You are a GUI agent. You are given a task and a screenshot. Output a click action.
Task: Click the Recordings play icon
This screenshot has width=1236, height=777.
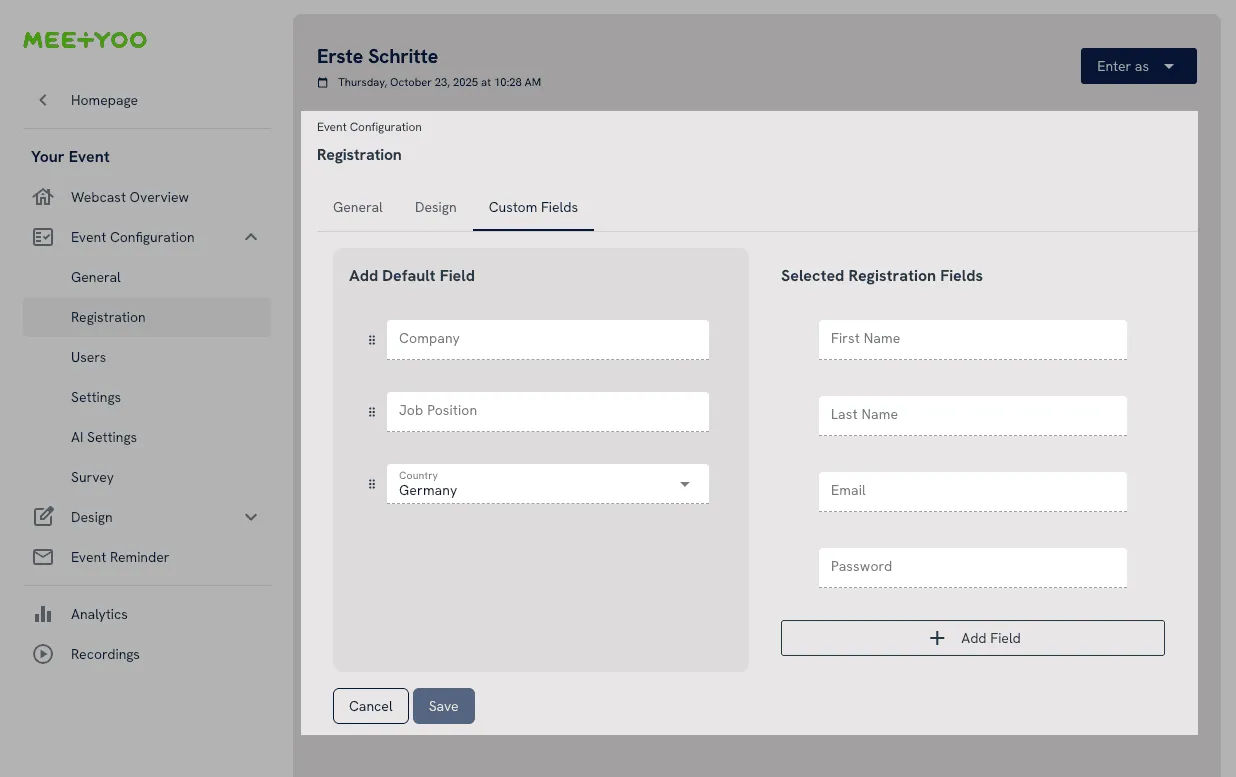point(44,654)
